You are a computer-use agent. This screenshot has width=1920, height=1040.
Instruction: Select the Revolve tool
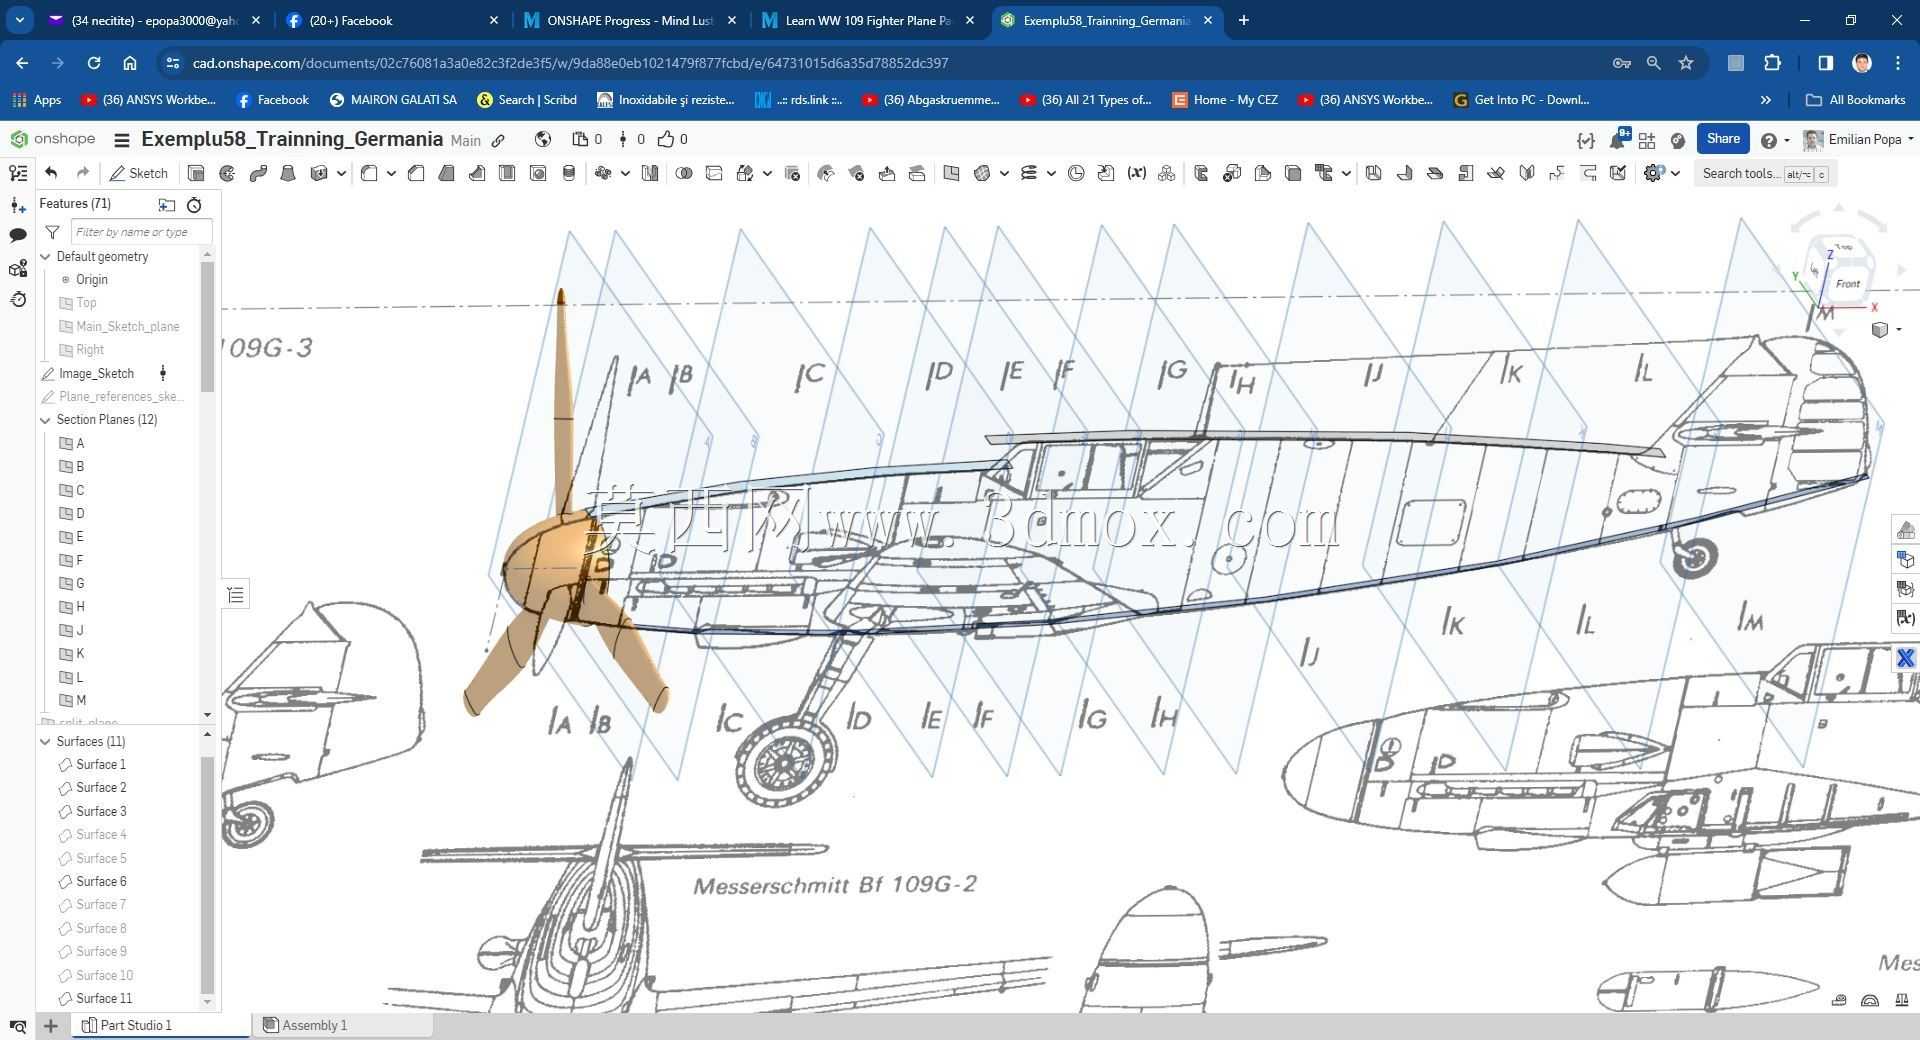[x=227, y=173]
